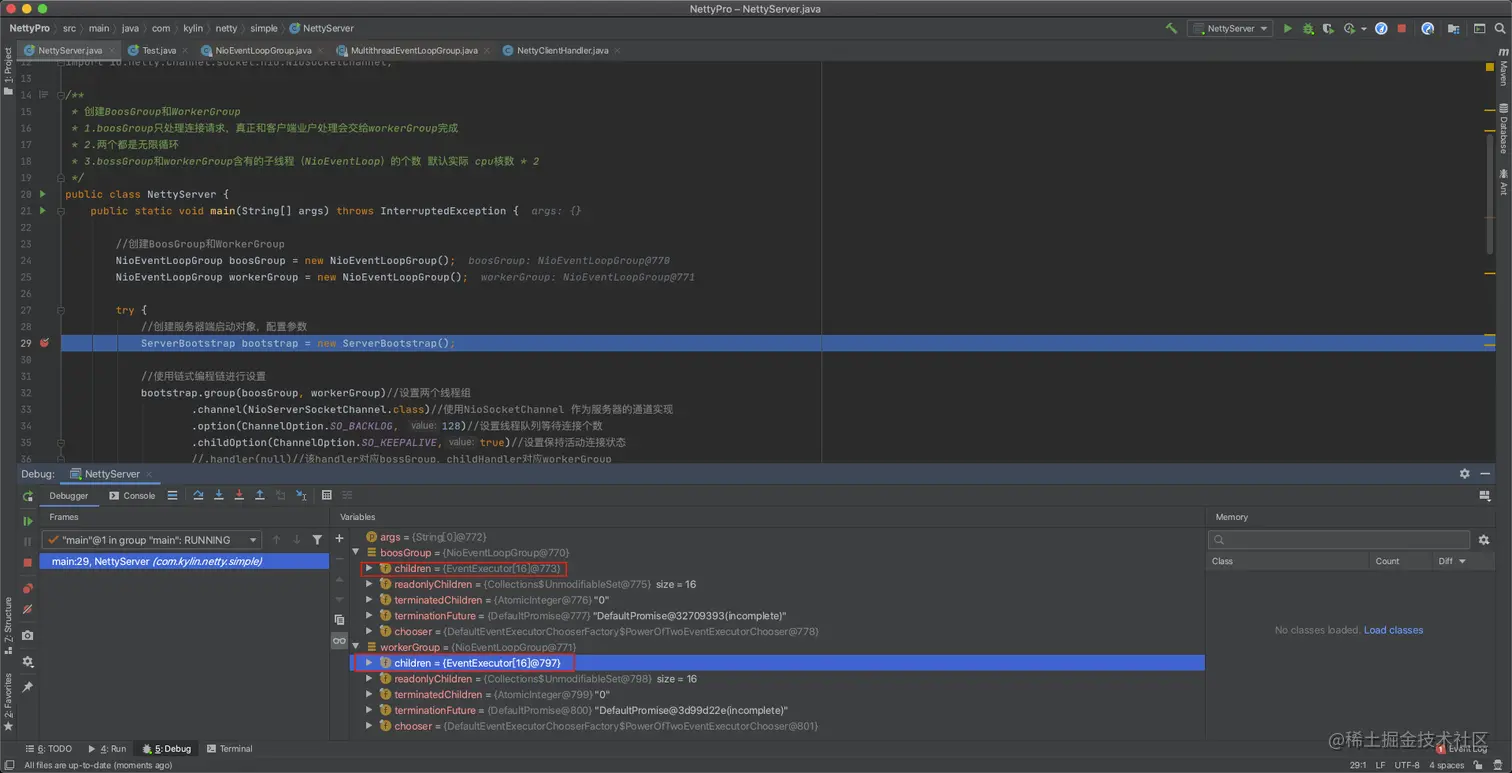Open the profiler dropdown arrow in the top toolbar
1512x773 pixels.
click(x=1363, y=28)
